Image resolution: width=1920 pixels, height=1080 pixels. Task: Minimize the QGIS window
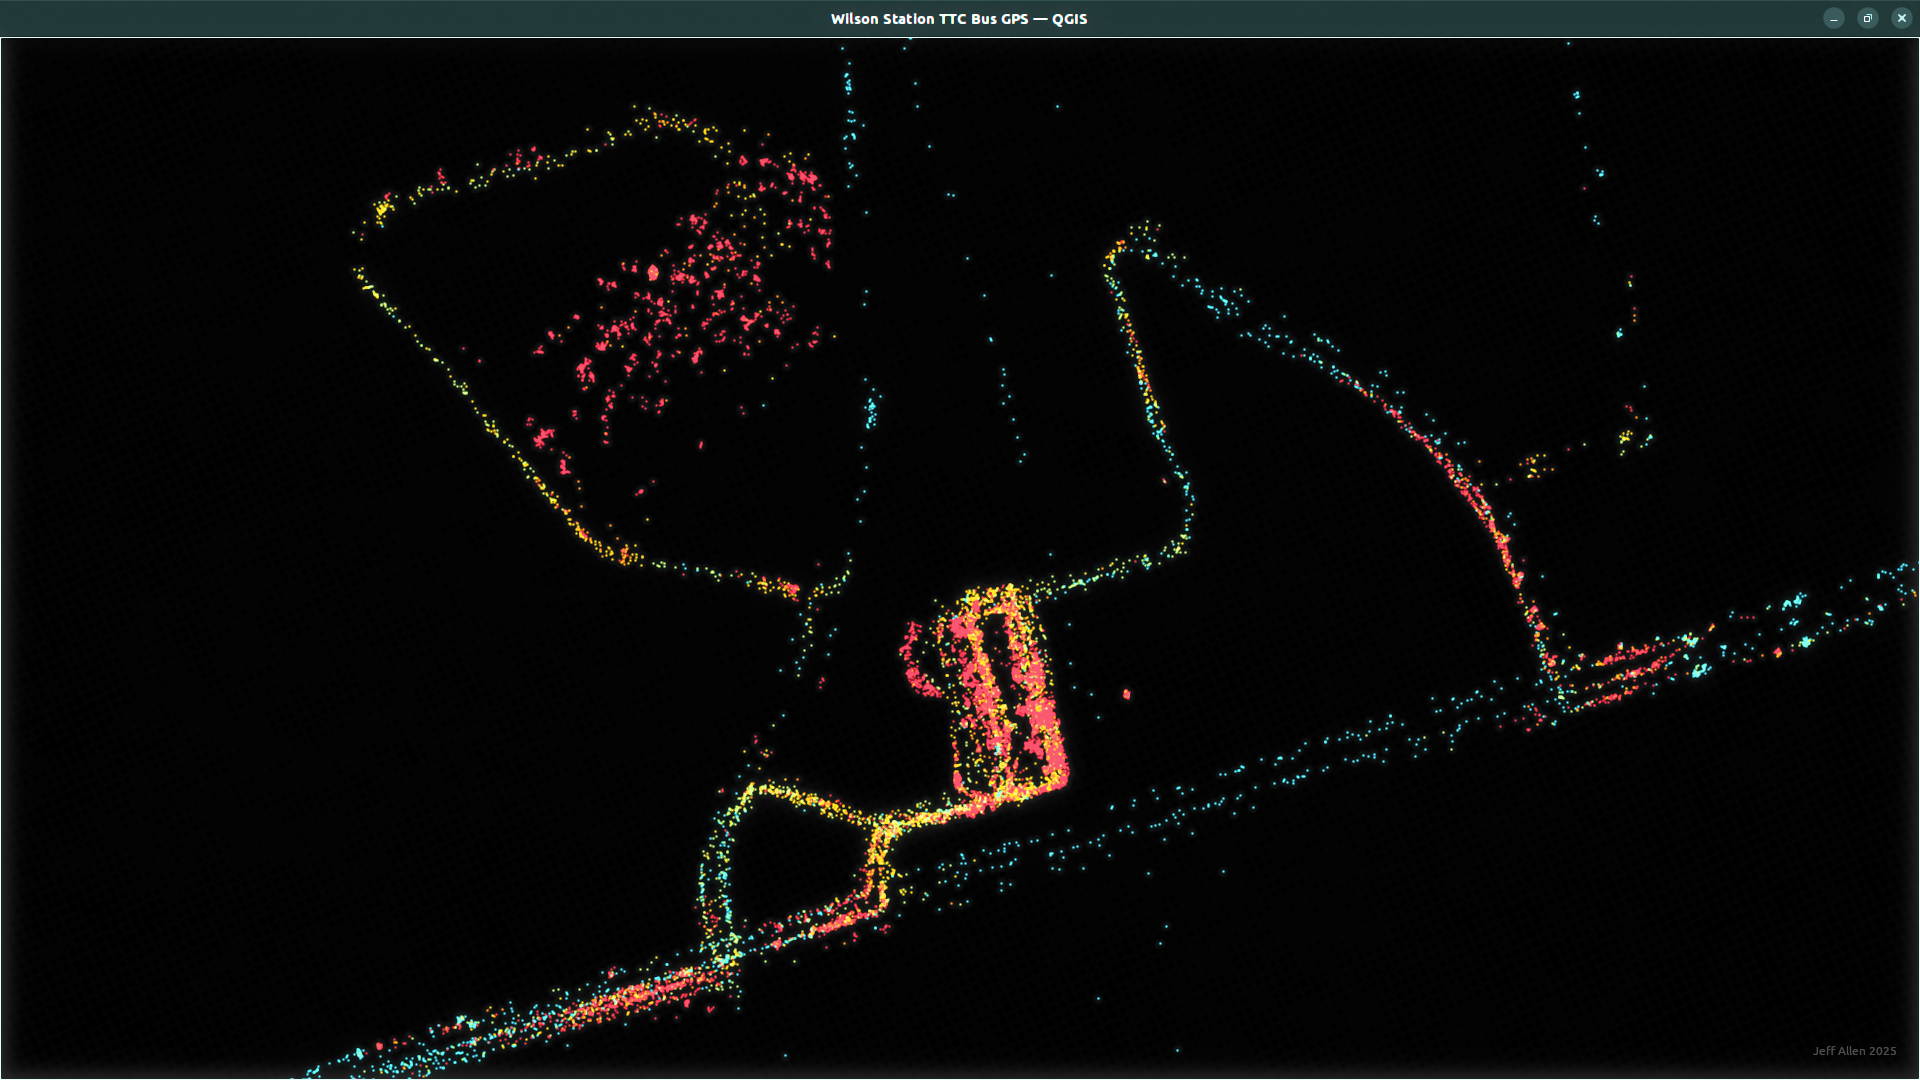point(1833,18)
